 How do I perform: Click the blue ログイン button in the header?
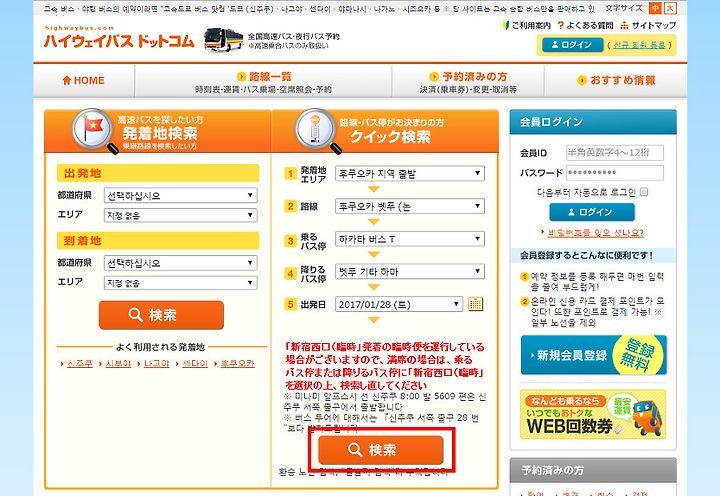point(572,45)
